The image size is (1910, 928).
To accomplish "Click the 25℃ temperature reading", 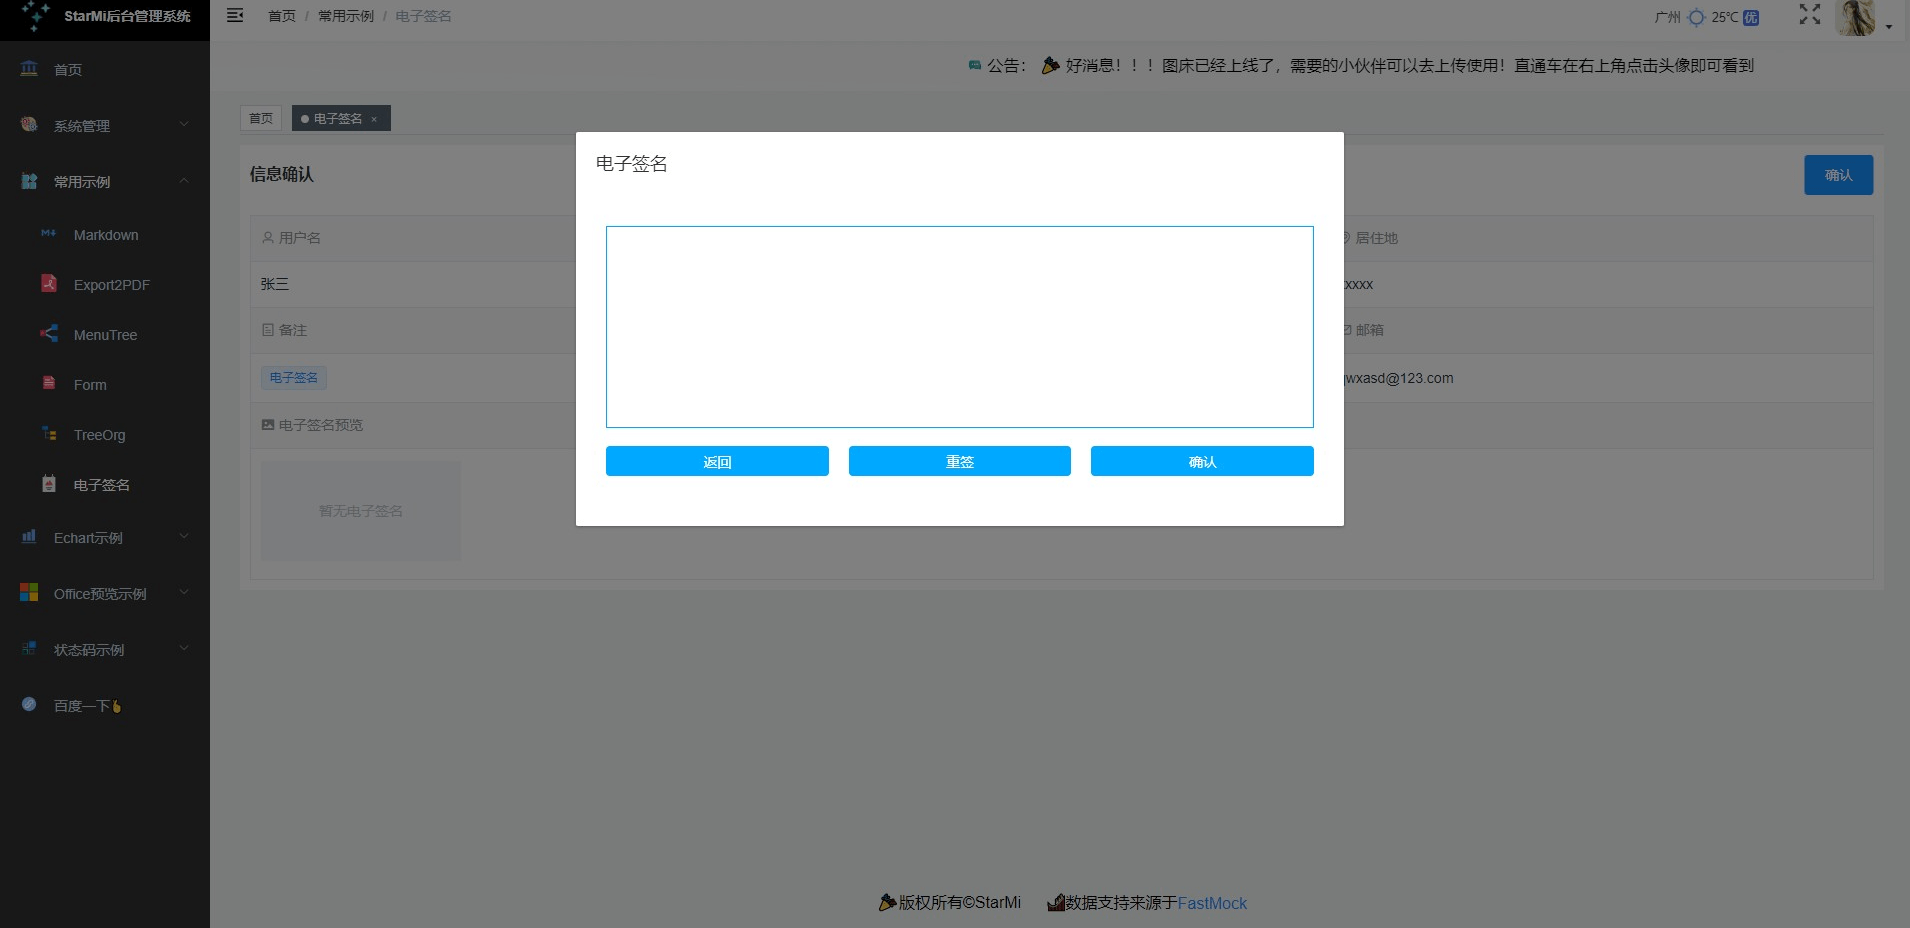I will [1725, 17].
